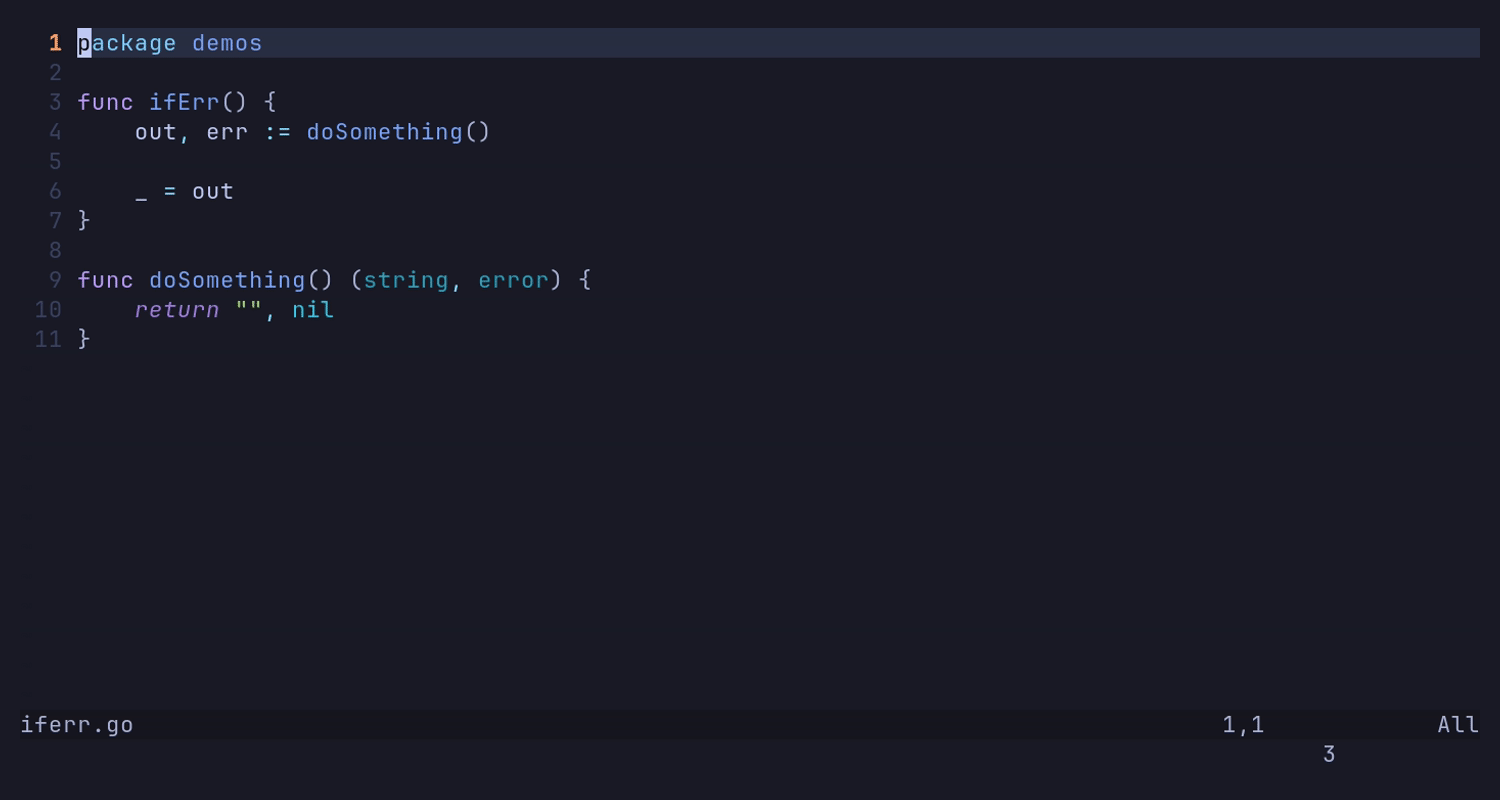The width and height of the screenshot is (1500, 800).
Task: Click line number 11 in the gutter
Action: (48, 339)
